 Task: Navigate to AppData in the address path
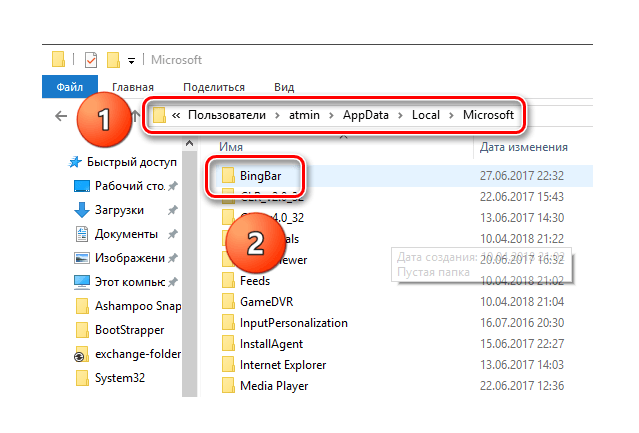(366, 115)
